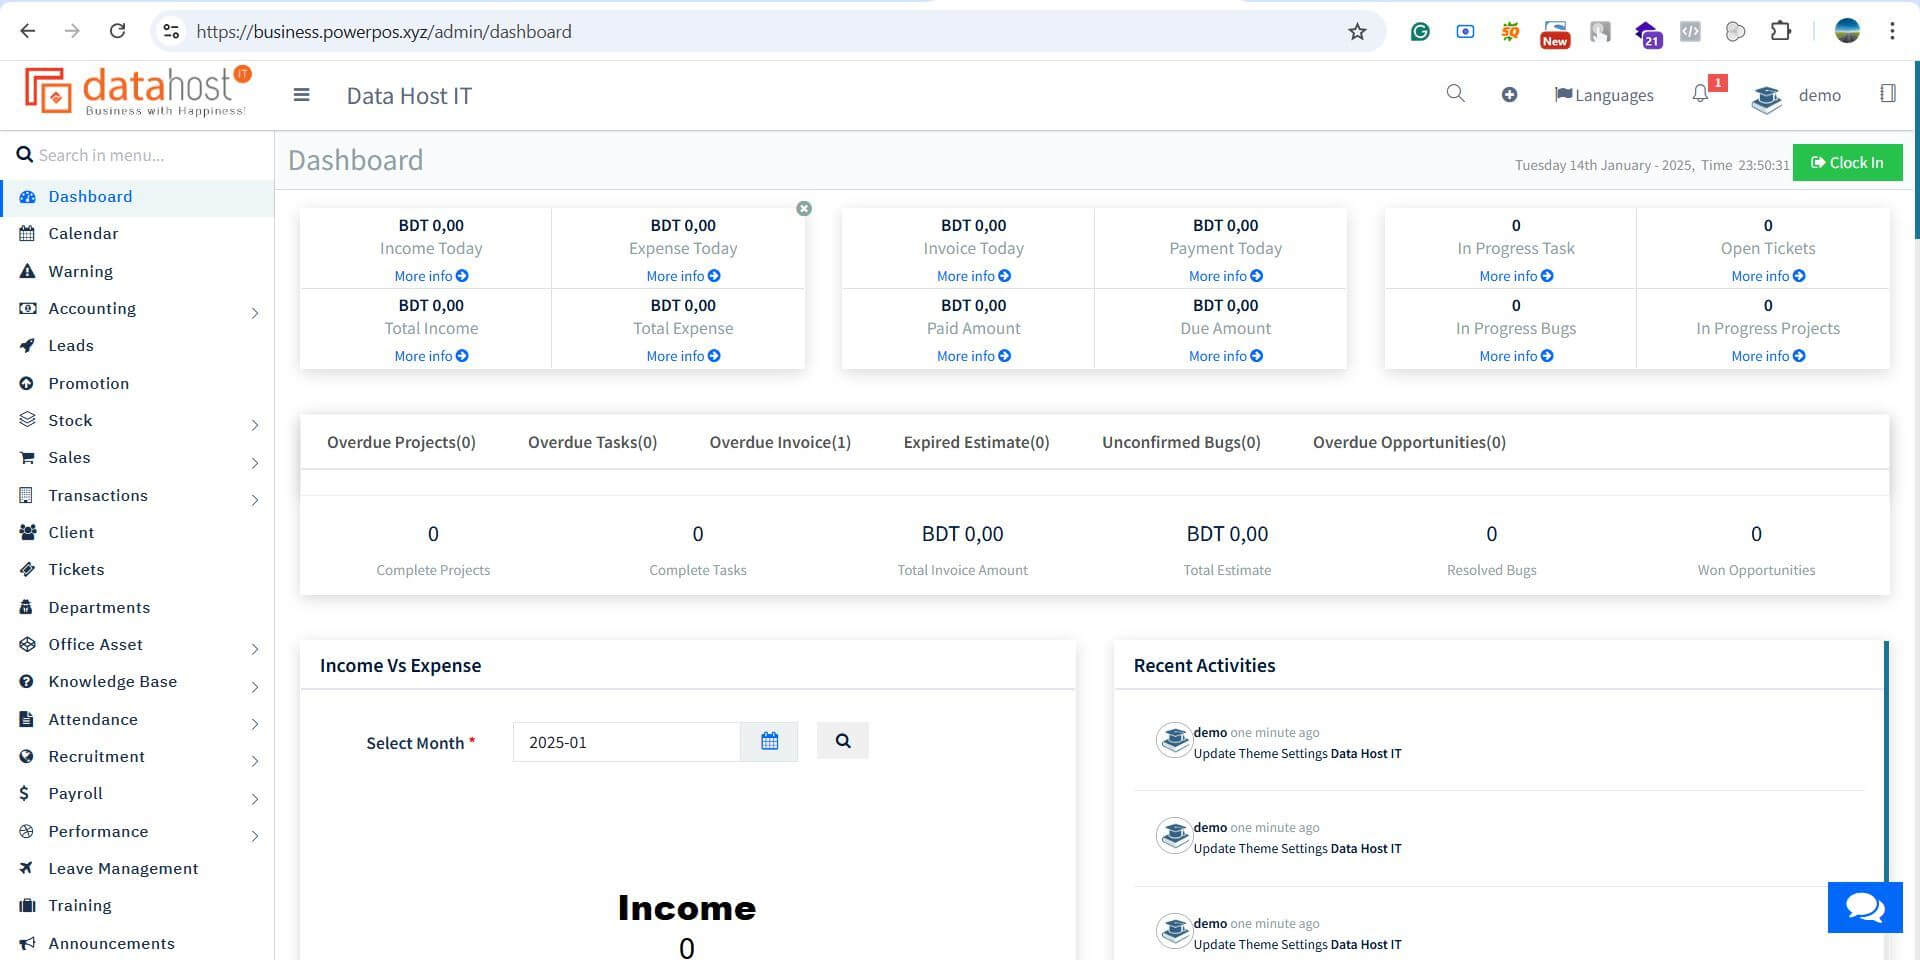
Task: Click the hamburger menu toggle icon
Action: coord(301,95)
